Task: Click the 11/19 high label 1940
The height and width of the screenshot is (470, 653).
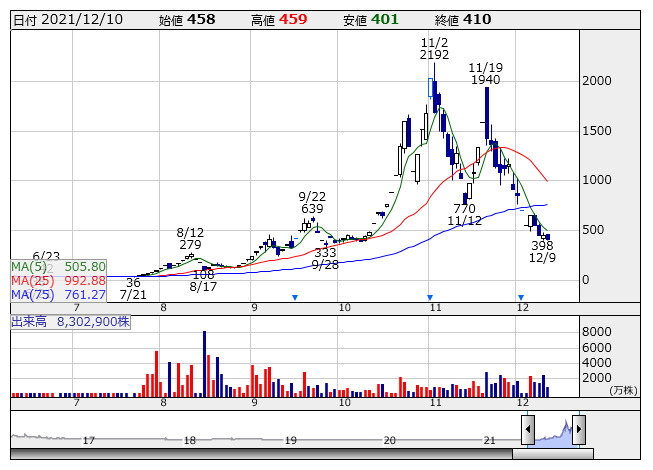Action: click(484, 80)
